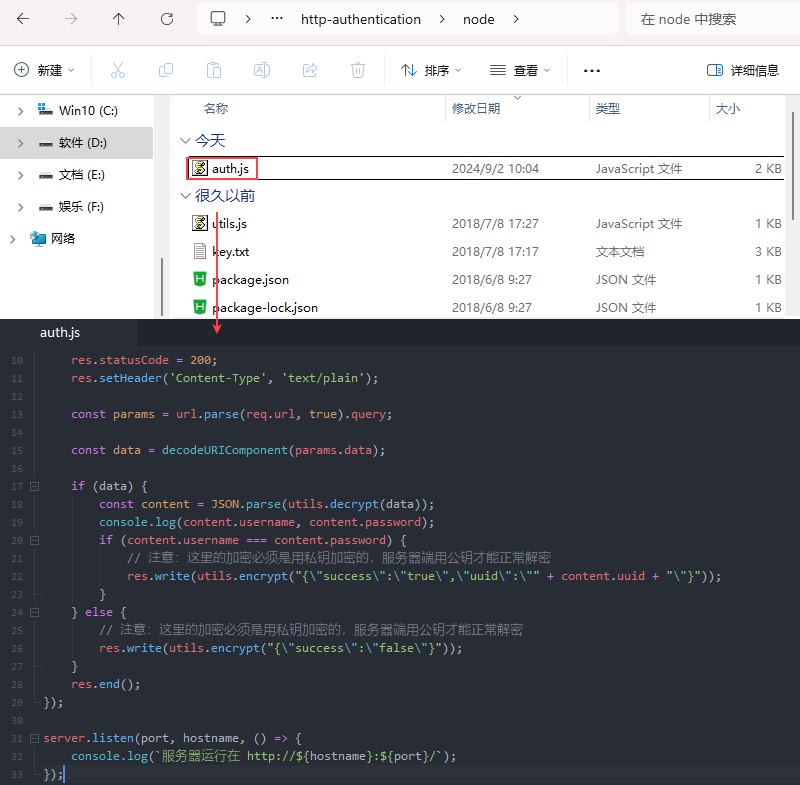Select 娱乐 (F:) in navigation pane
The width and height of the screenshot is (800, 785).
[x=77, y=207]
